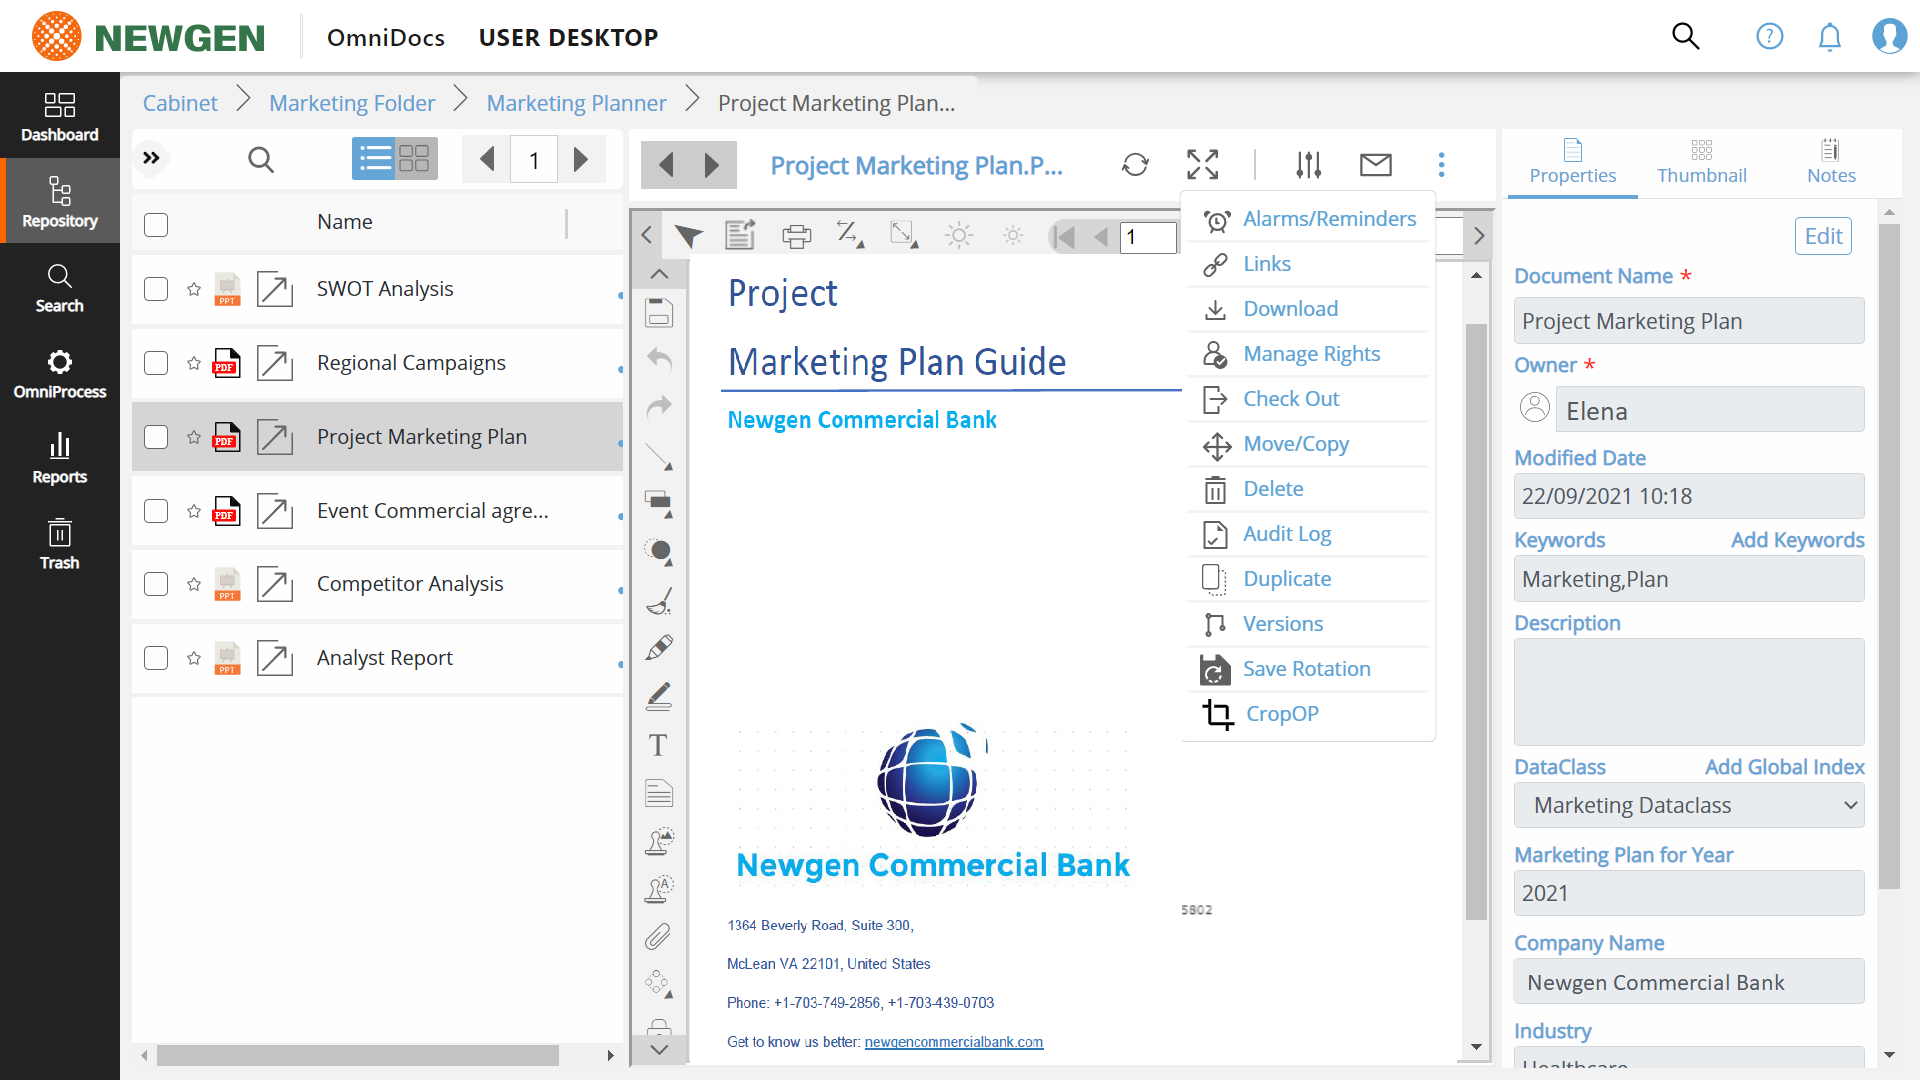
Task: Click the Add Keywords link
Action: (1796, 539)
